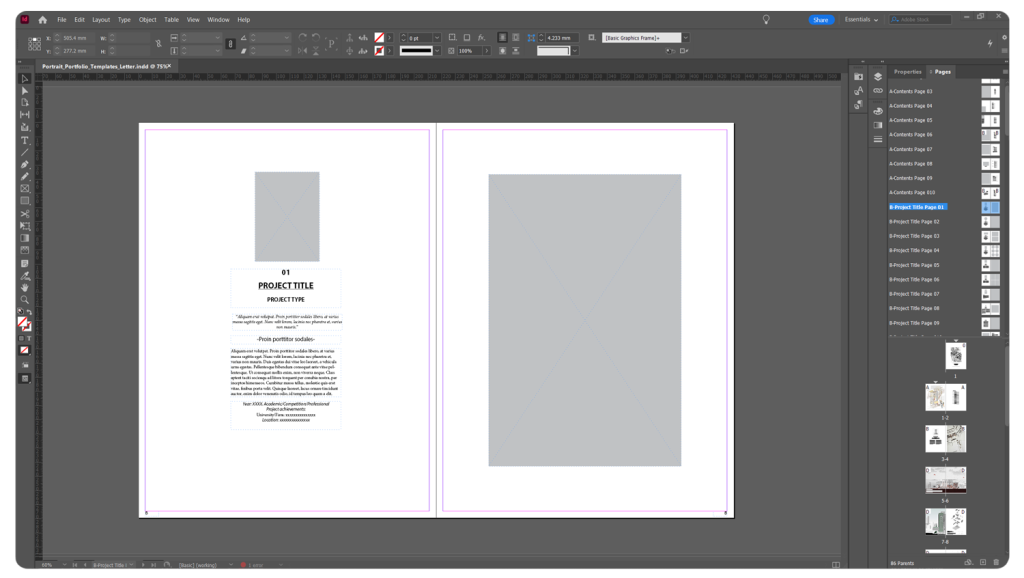Click the preflight errors indicator
The height and width of the screenshot is (578, 1024).
(x=253, y=565)
